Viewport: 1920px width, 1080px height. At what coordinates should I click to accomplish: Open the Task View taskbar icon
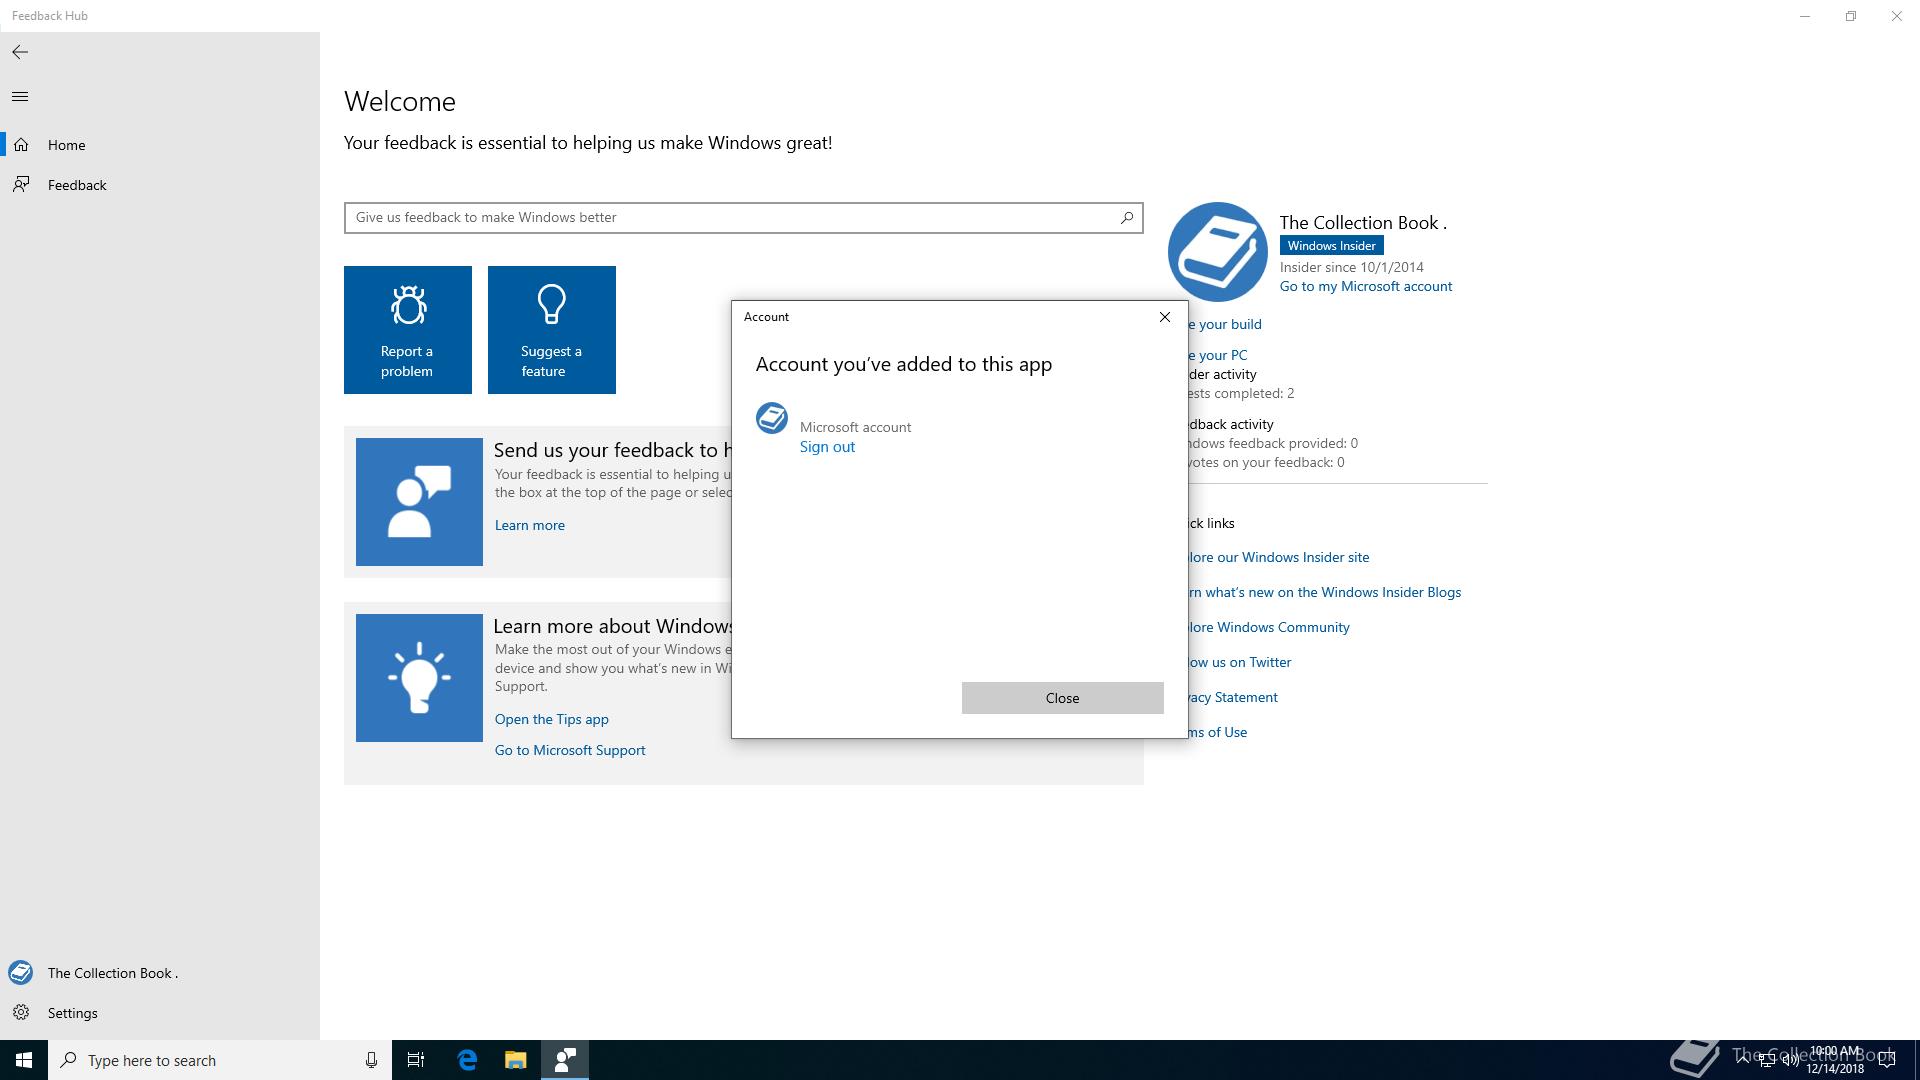tap(416, 1060)
